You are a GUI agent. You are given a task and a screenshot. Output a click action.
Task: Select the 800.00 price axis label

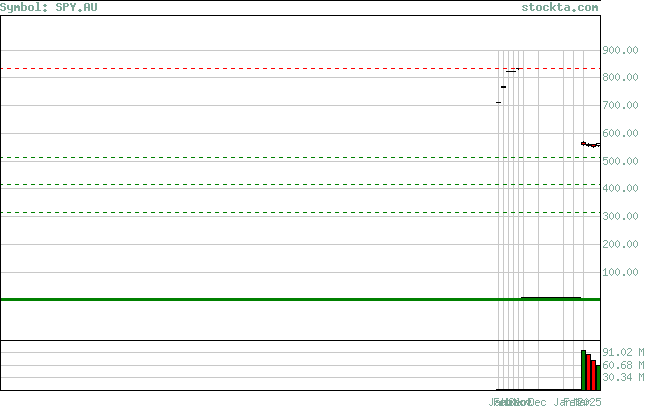tap(620, 77)
